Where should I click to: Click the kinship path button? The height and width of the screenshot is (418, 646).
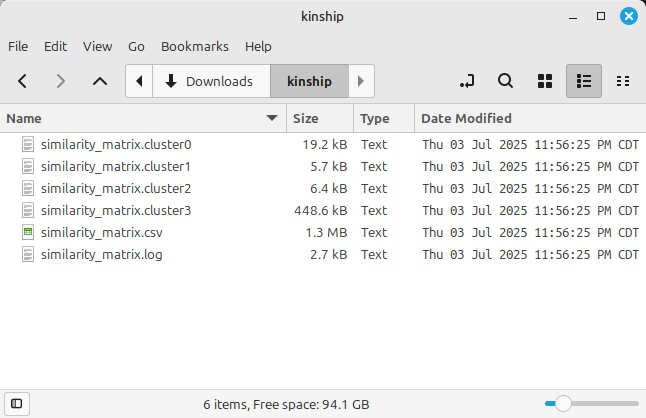[x=309, y=81]
